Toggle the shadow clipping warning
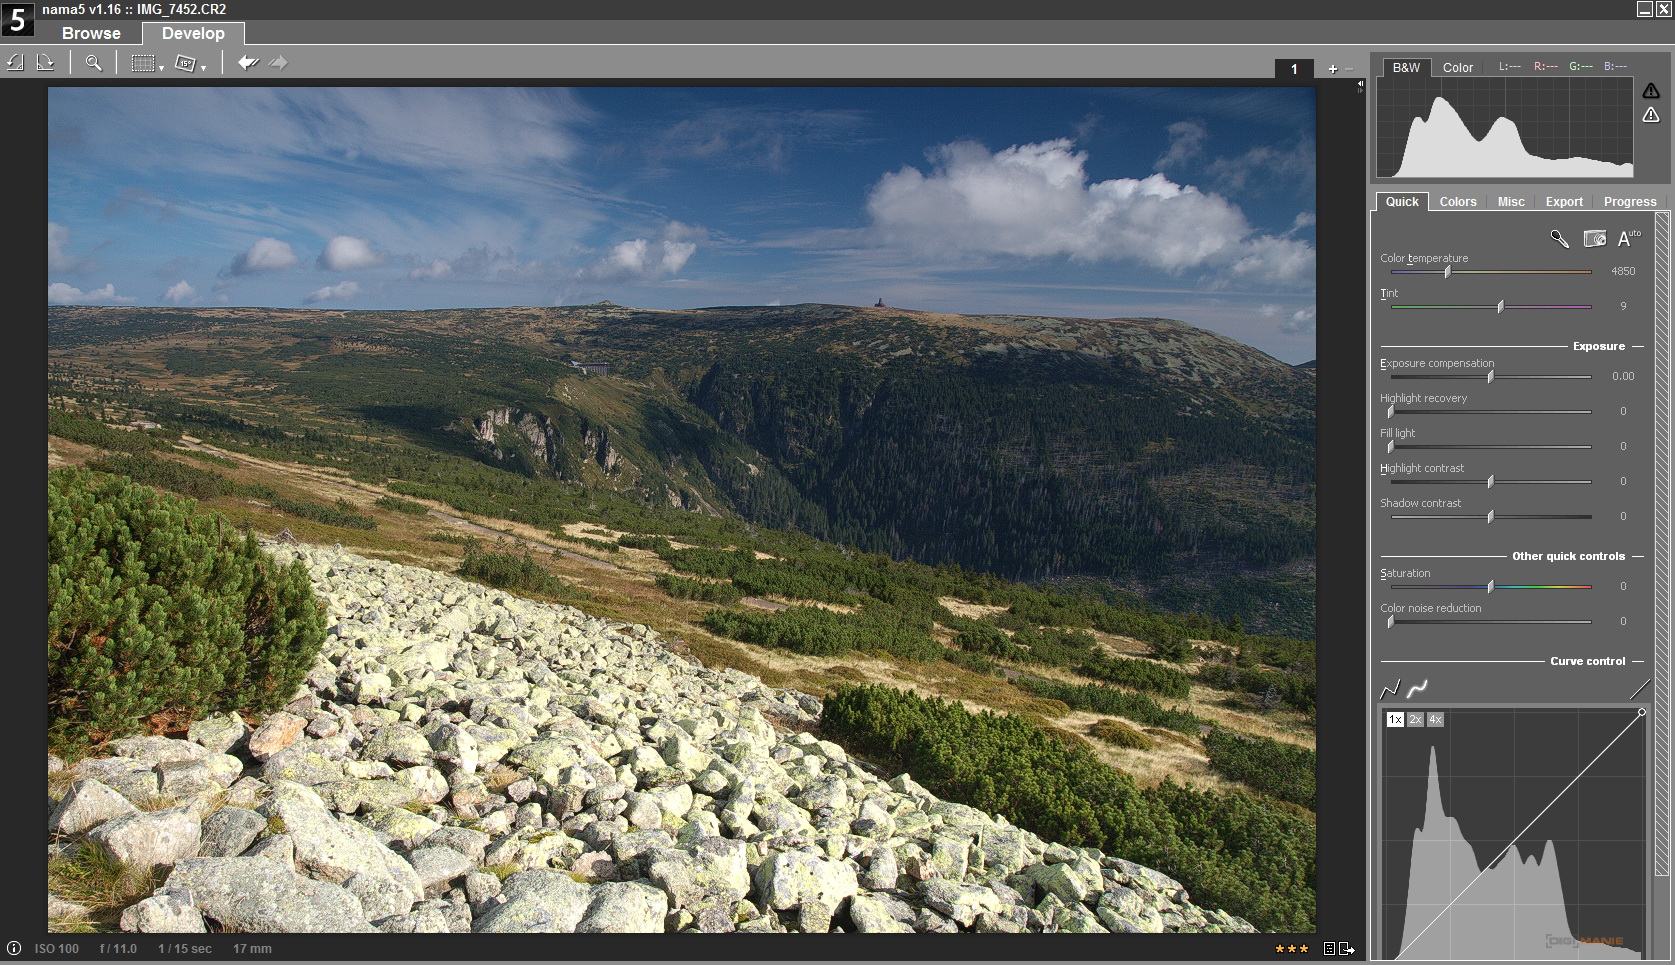The image size is (1675, 965). [1651, 115]
